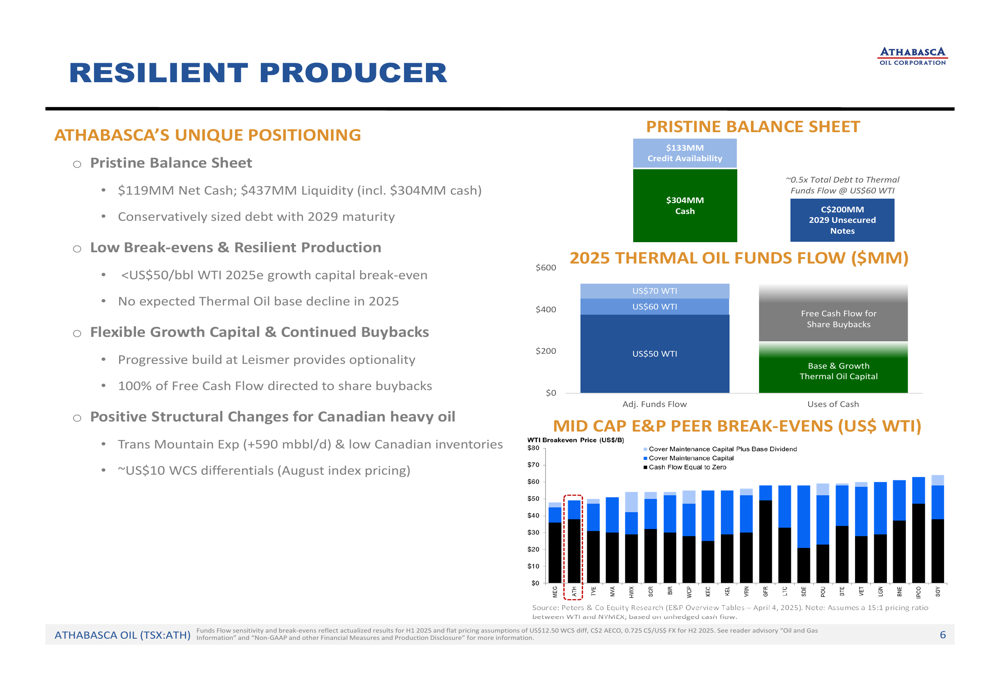Click the ATH bar inside the red dashed outline
Image resolution: width=1000 pixels, height=685 pixels.
[x=574, y=541]
